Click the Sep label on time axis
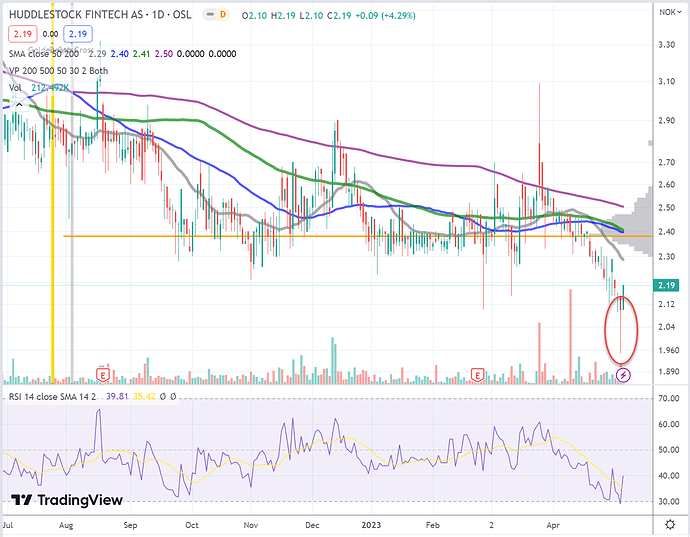690x537 pixels. [130, 525]
